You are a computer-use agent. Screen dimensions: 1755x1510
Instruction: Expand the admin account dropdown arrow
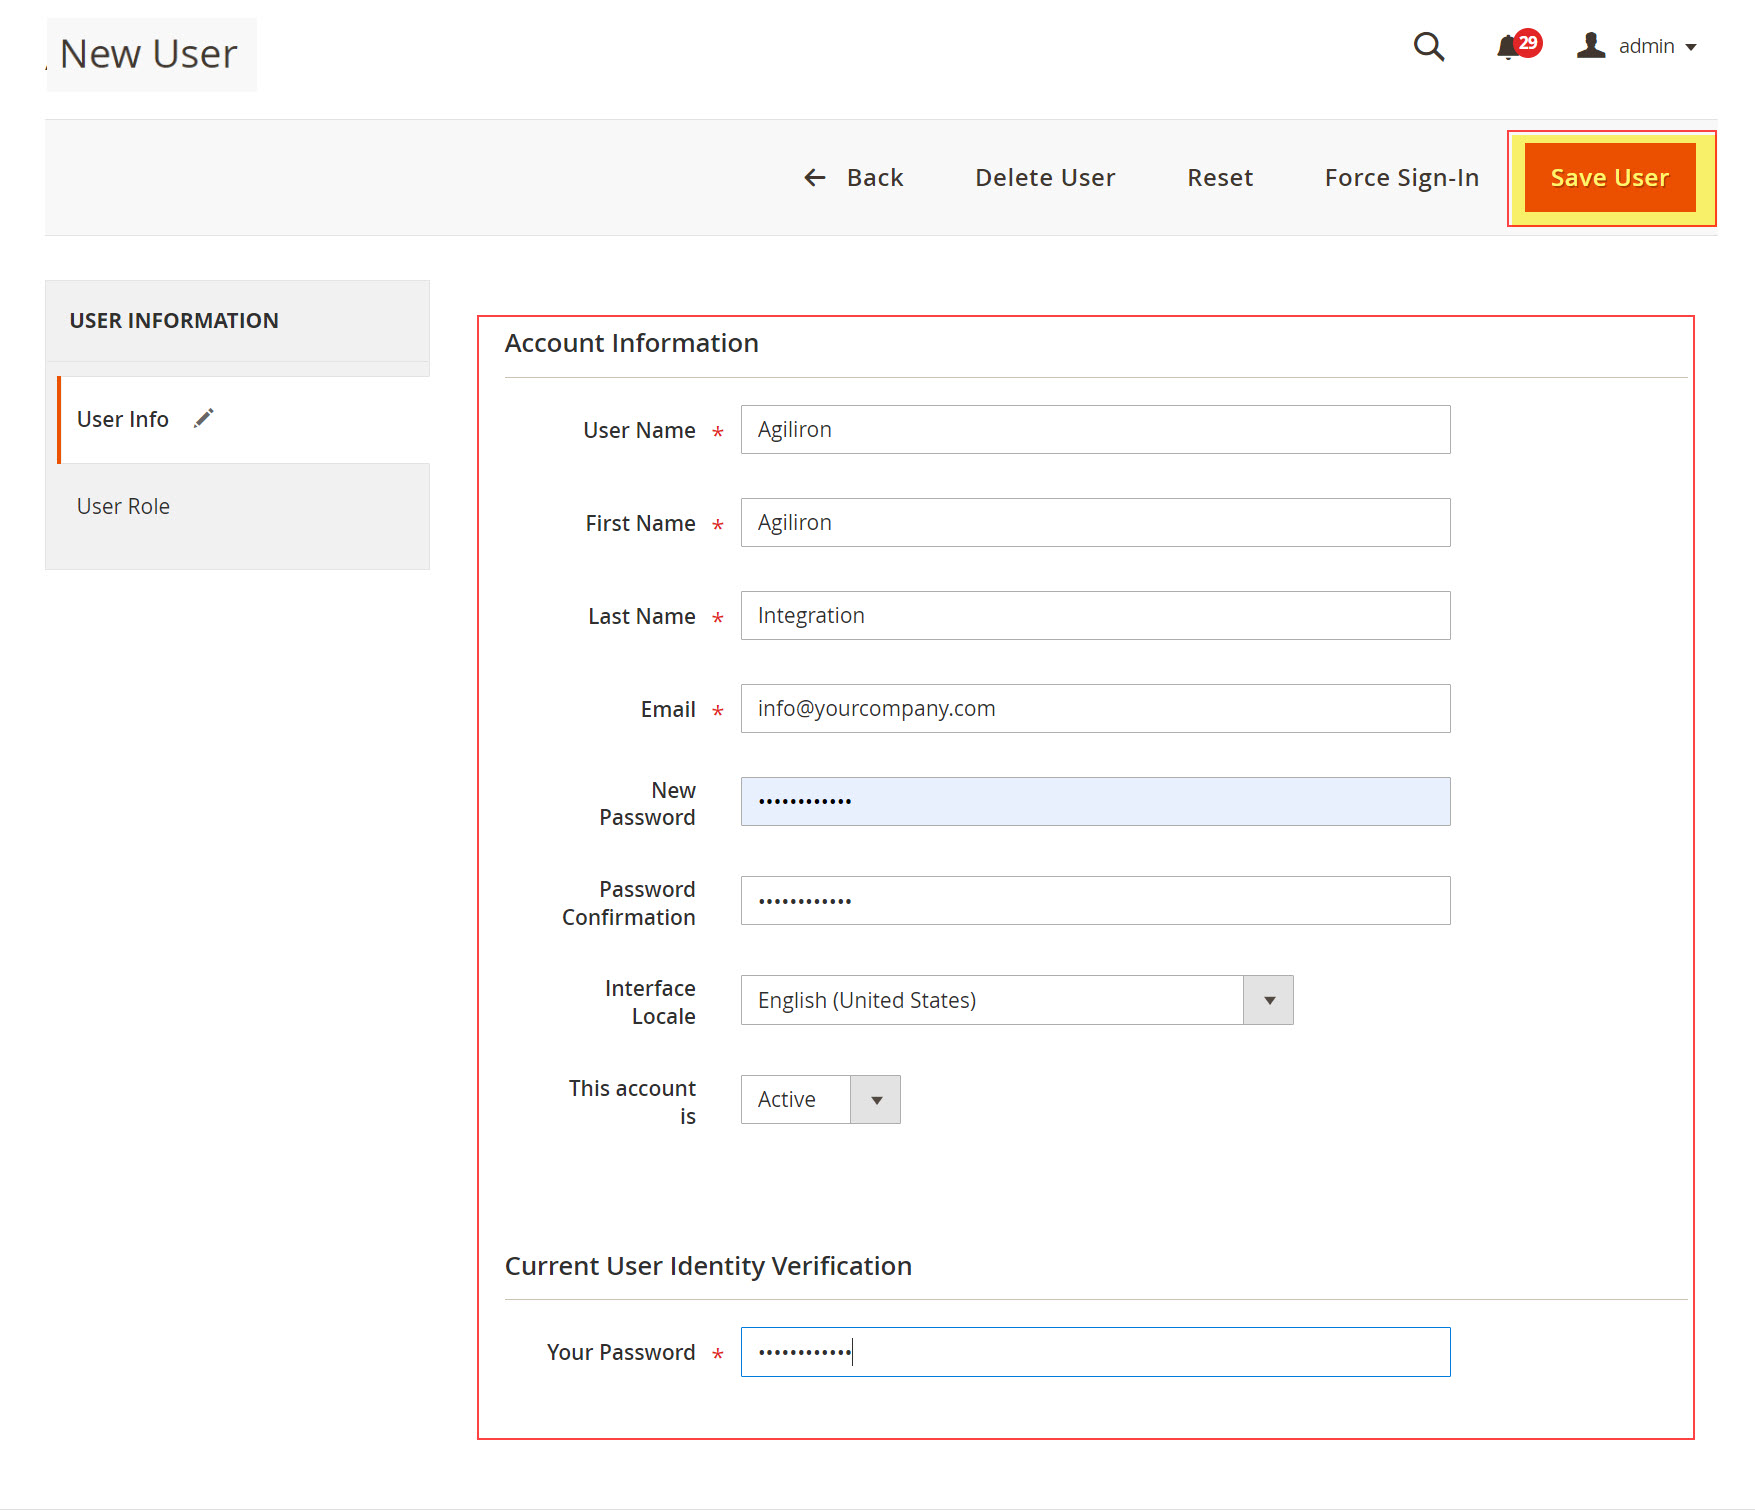pos(1691,47)
